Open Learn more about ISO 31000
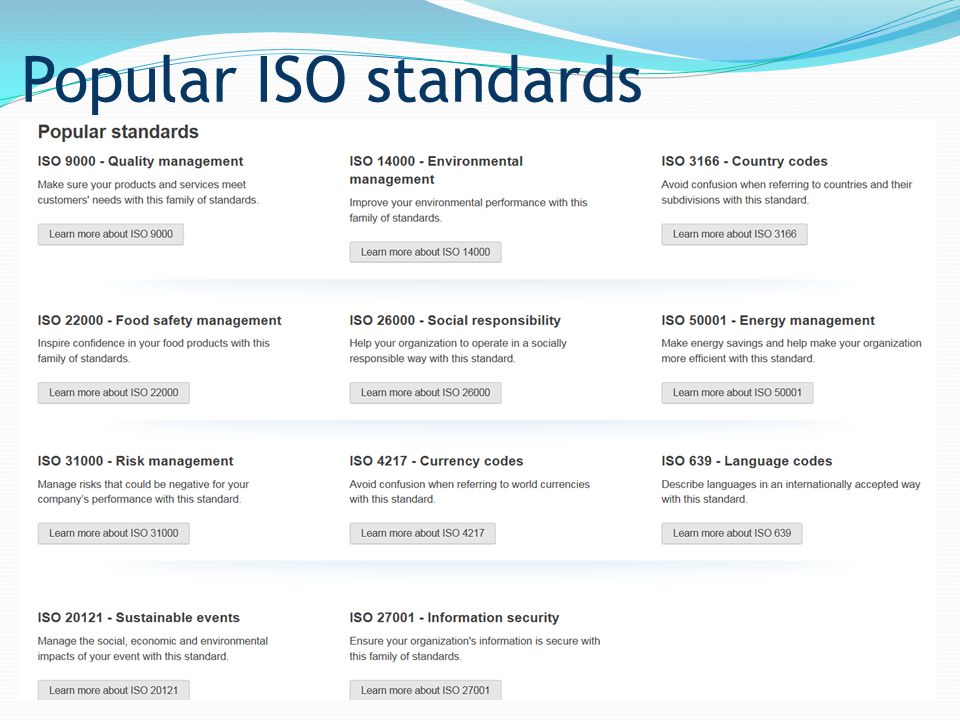Viewport: 960px width, 720px height. pyautogui.click(x=114, y=533)
